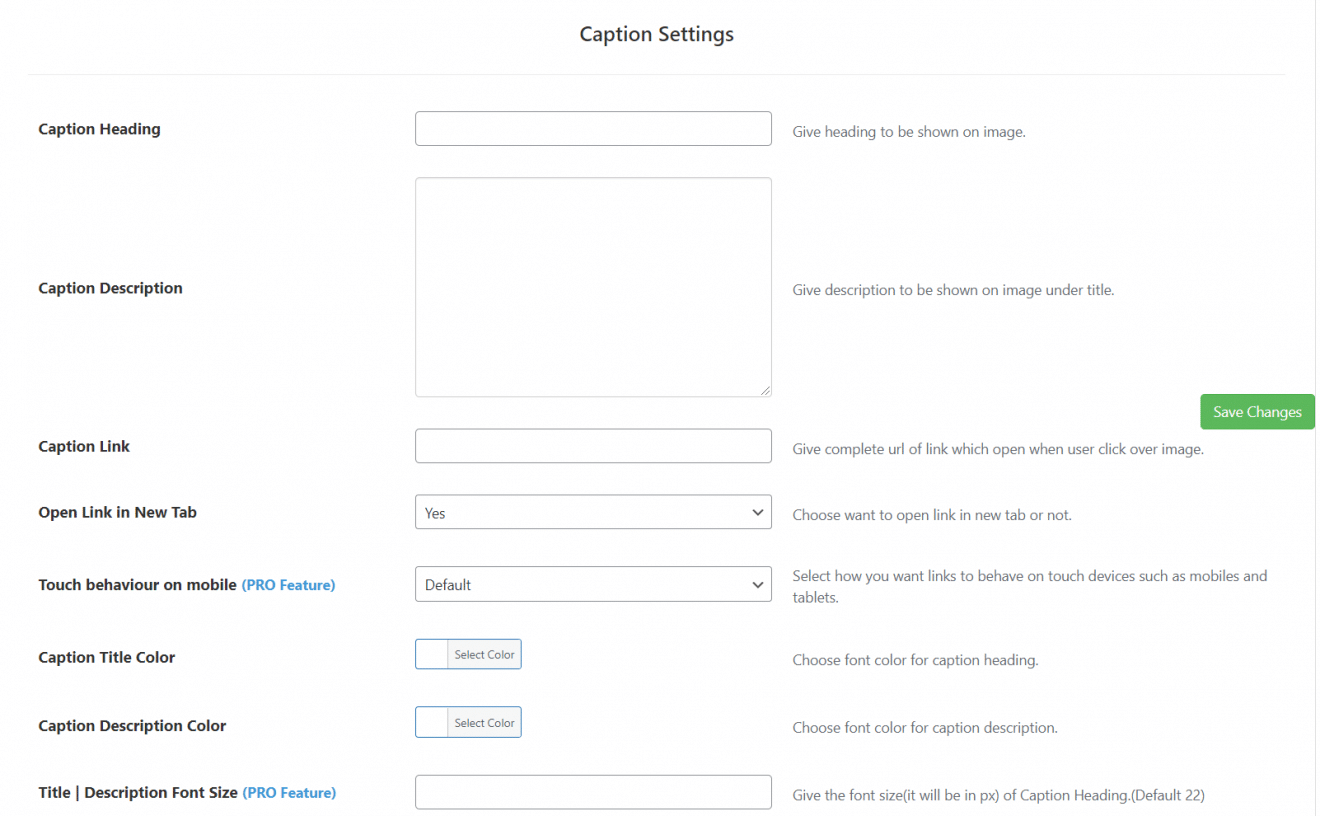
Task: Click the "Open Link in New Tab" label
Action: pyautogui.click(x=117, y=511)
